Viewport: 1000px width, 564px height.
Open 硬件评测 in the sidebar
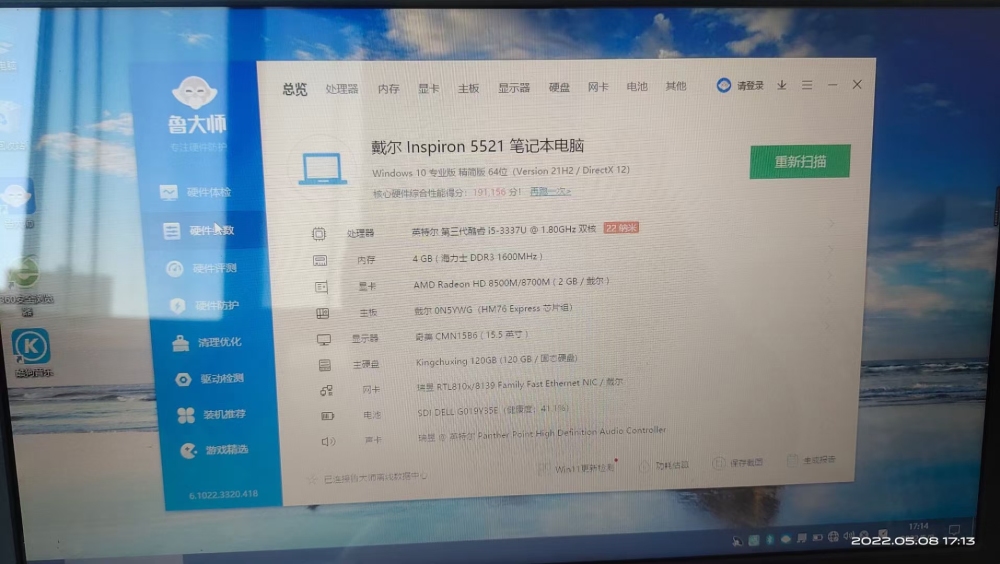(x=201, y=268)
